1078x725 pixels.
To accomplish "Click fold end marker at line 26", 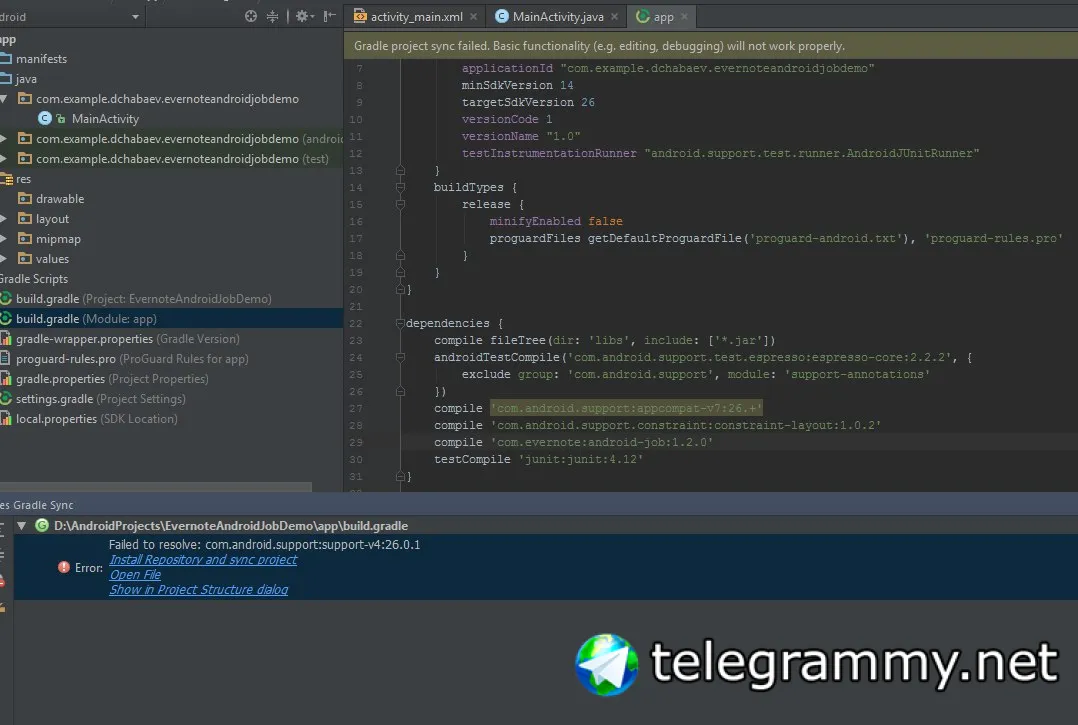I will coord(400,391).
